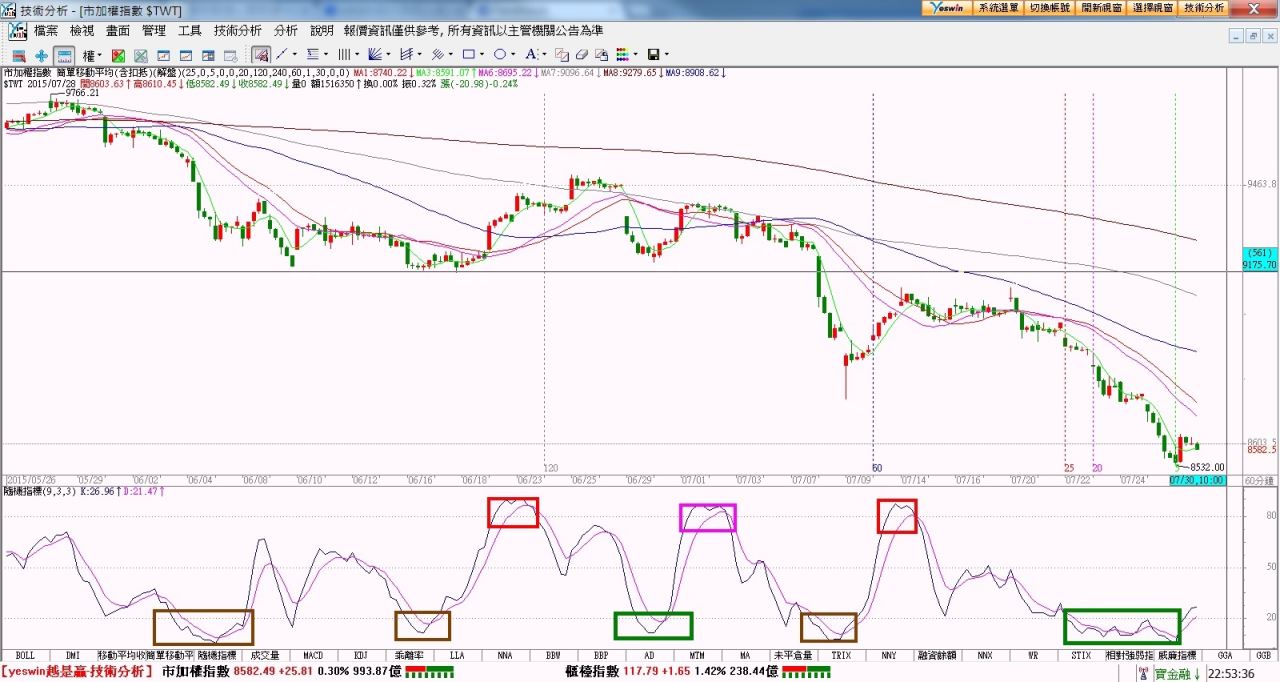Viewport: 1280px width, 682px height.
Task: Toggle the chart layout view button
Action: [x=64, y=55]
